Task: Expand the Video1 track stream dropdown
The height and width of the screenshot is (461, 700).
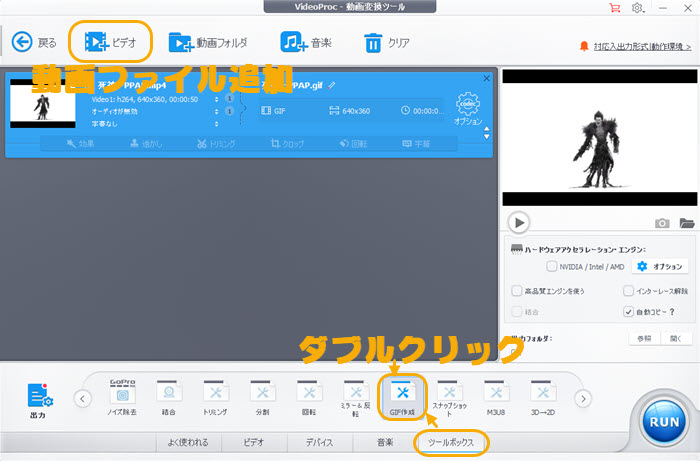Action: click(217, 98)
